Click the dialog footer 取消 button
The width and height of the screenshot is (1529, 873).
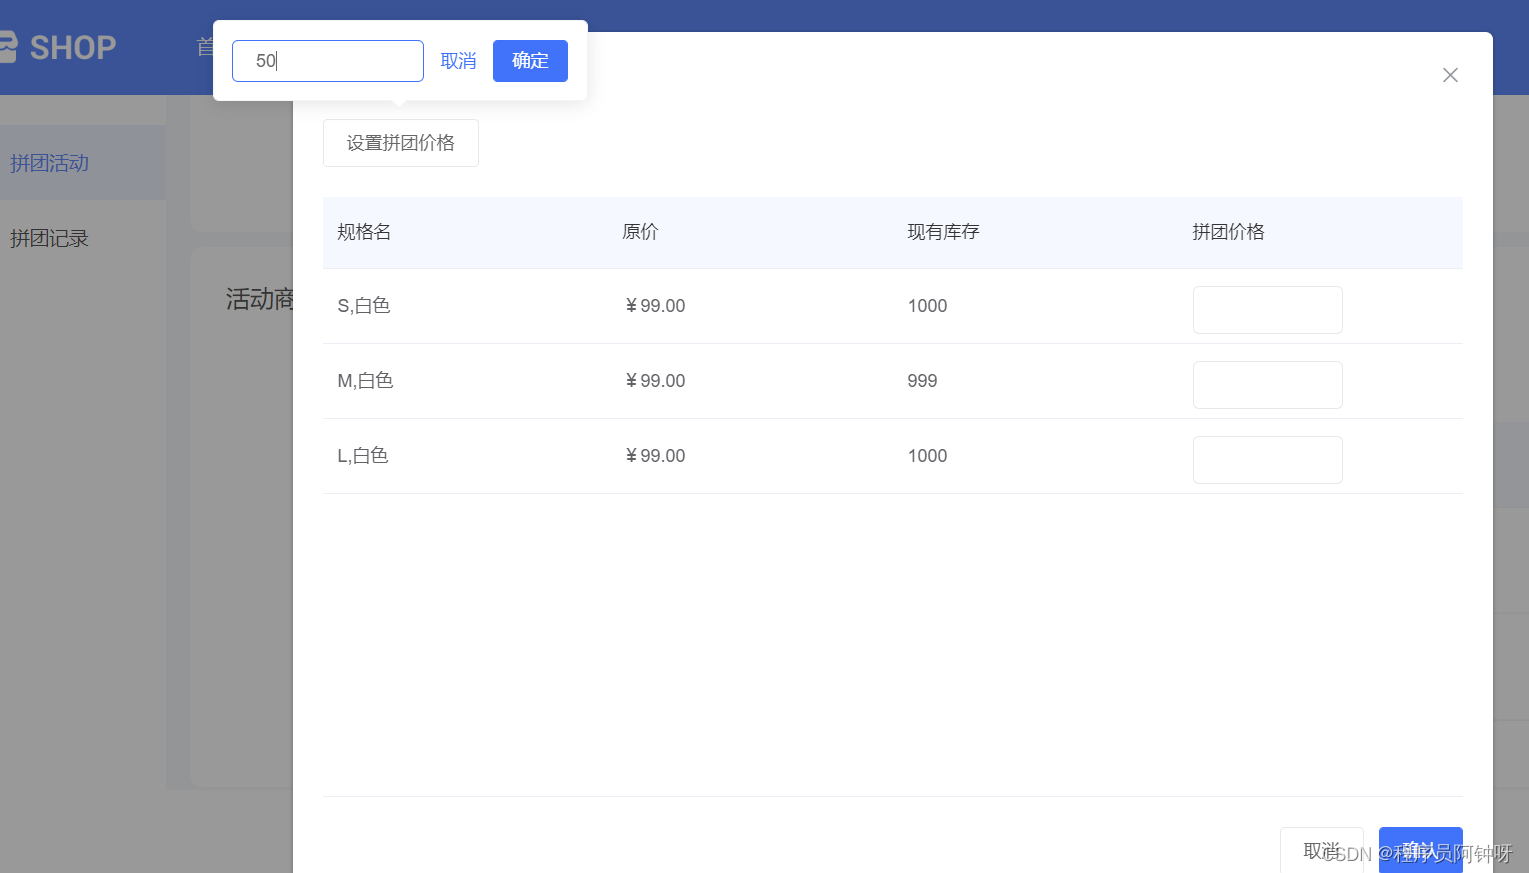1321,850
